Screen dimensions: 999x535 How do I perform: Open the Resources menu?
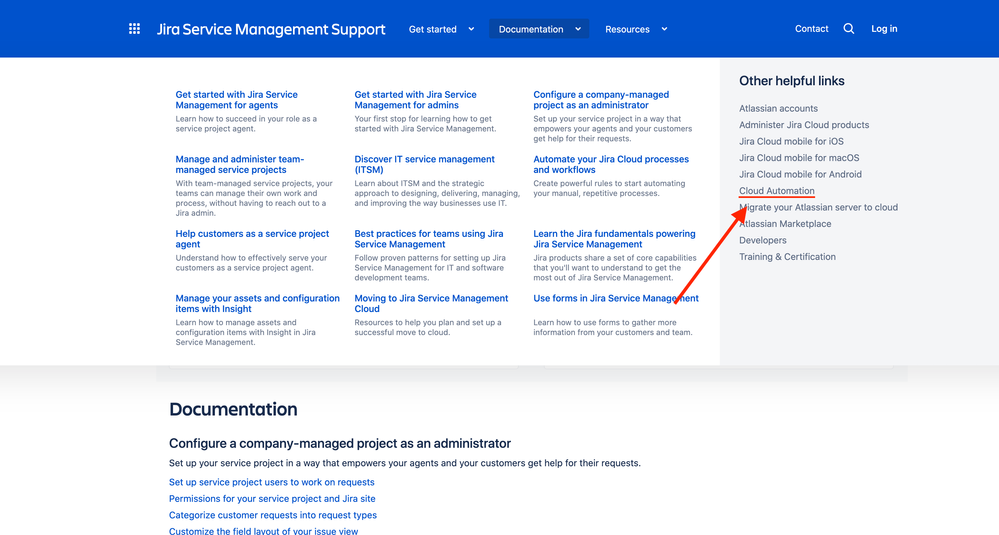point(628,29)
